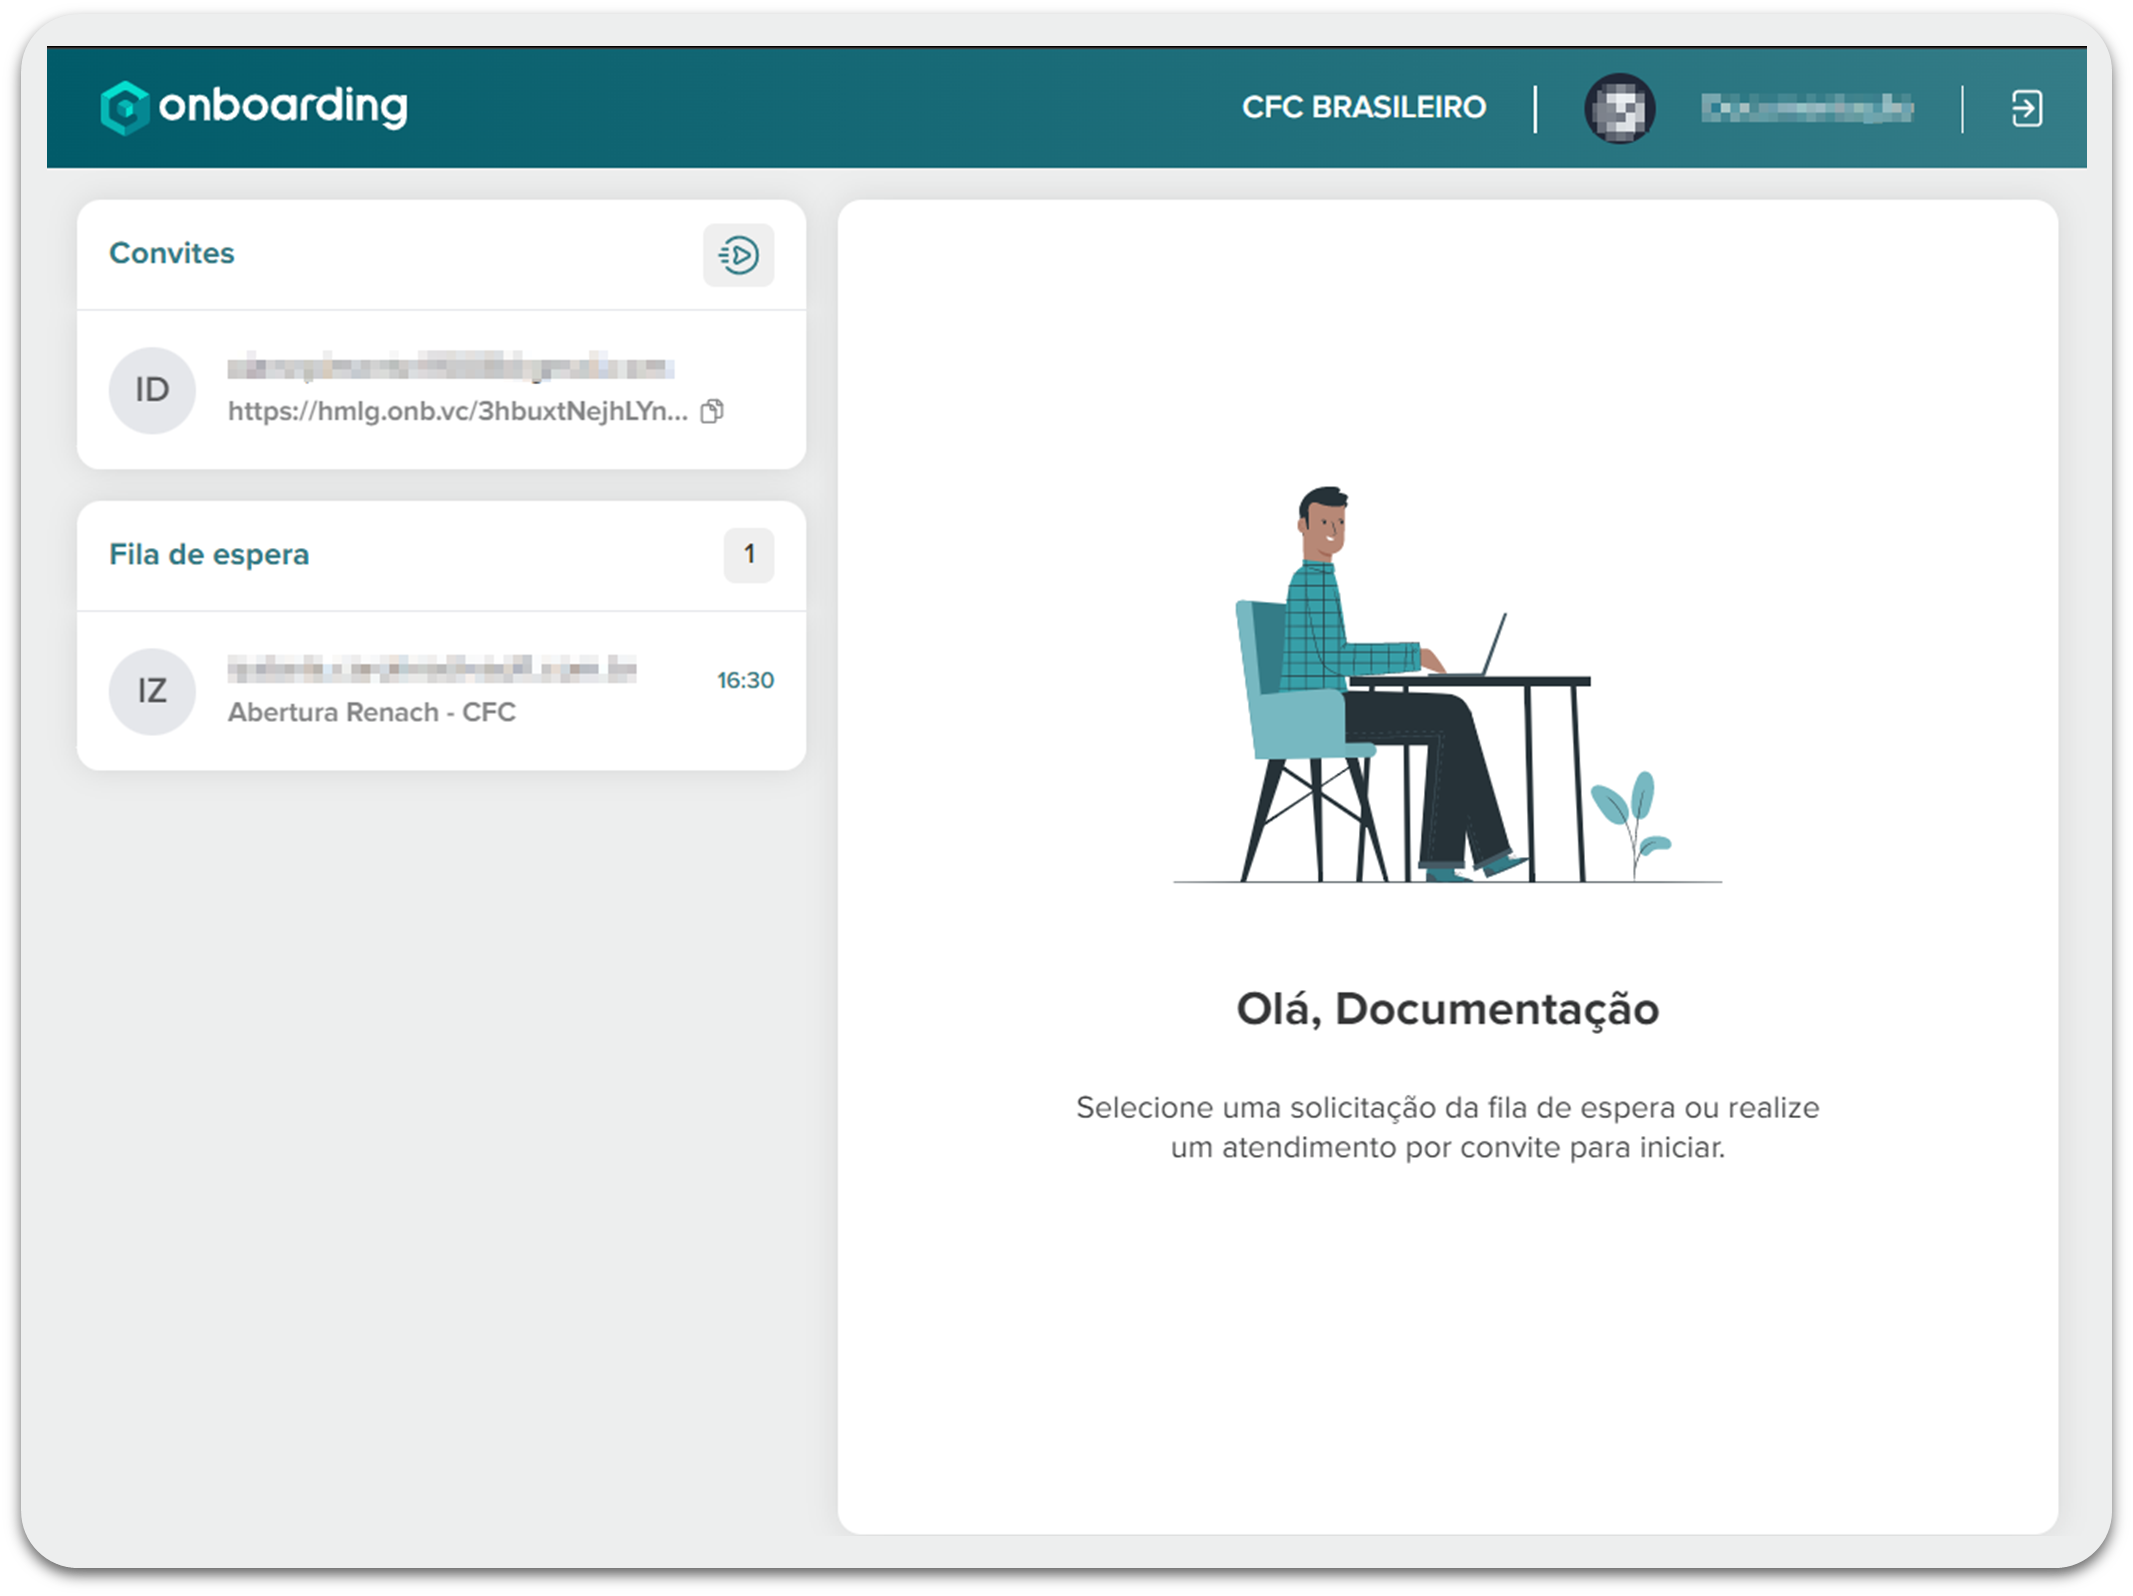Open the user profile avatar picture
Viewport: 2133px width, 1596px height.
[1619, 108]
